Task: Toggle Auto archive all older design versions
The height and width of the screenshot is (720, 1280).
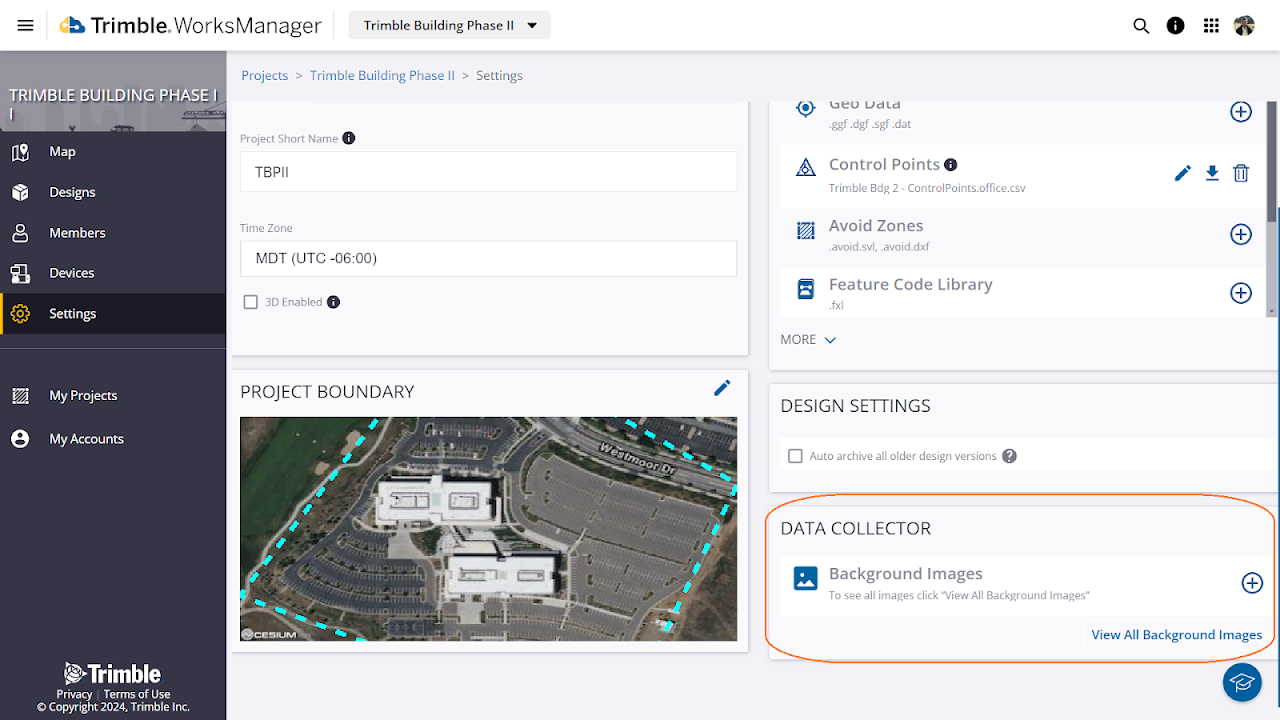Action: coord(796,456)
